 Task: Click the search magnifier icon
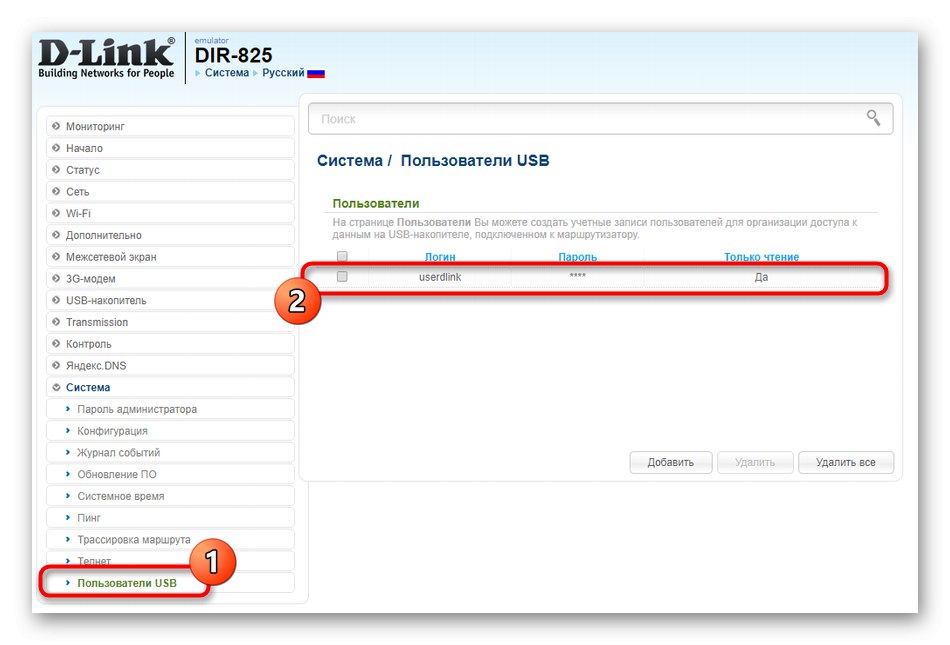point(872,117)
